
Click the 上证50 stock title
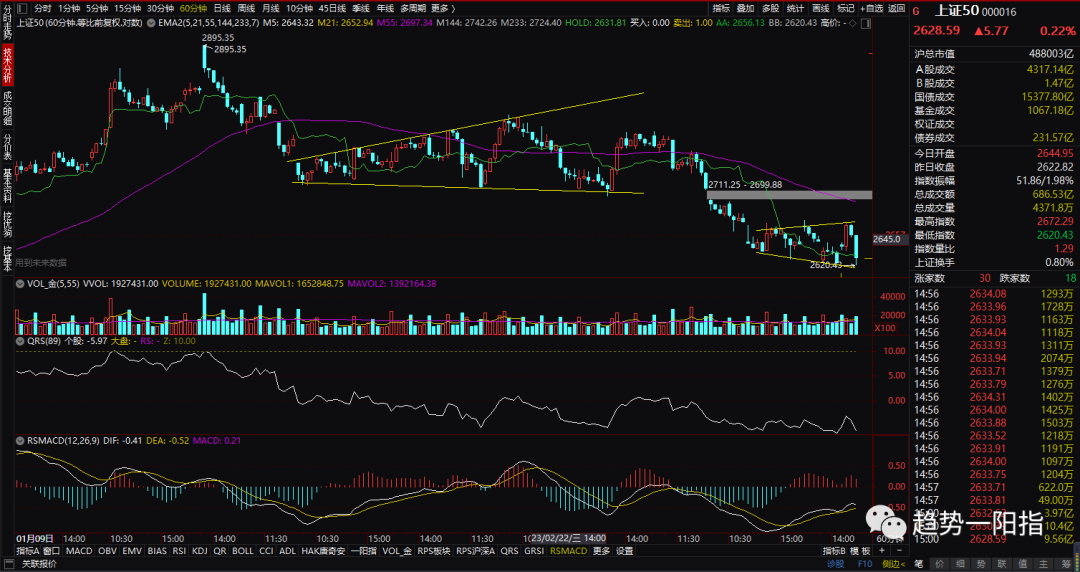pos(958,12)
